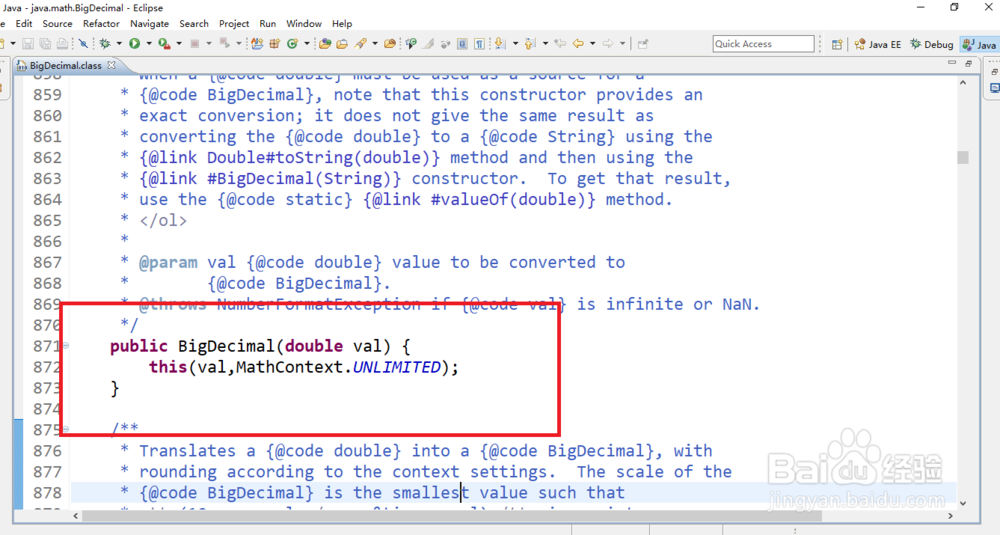Open the New item dropdown arrow

pos(13,44)
